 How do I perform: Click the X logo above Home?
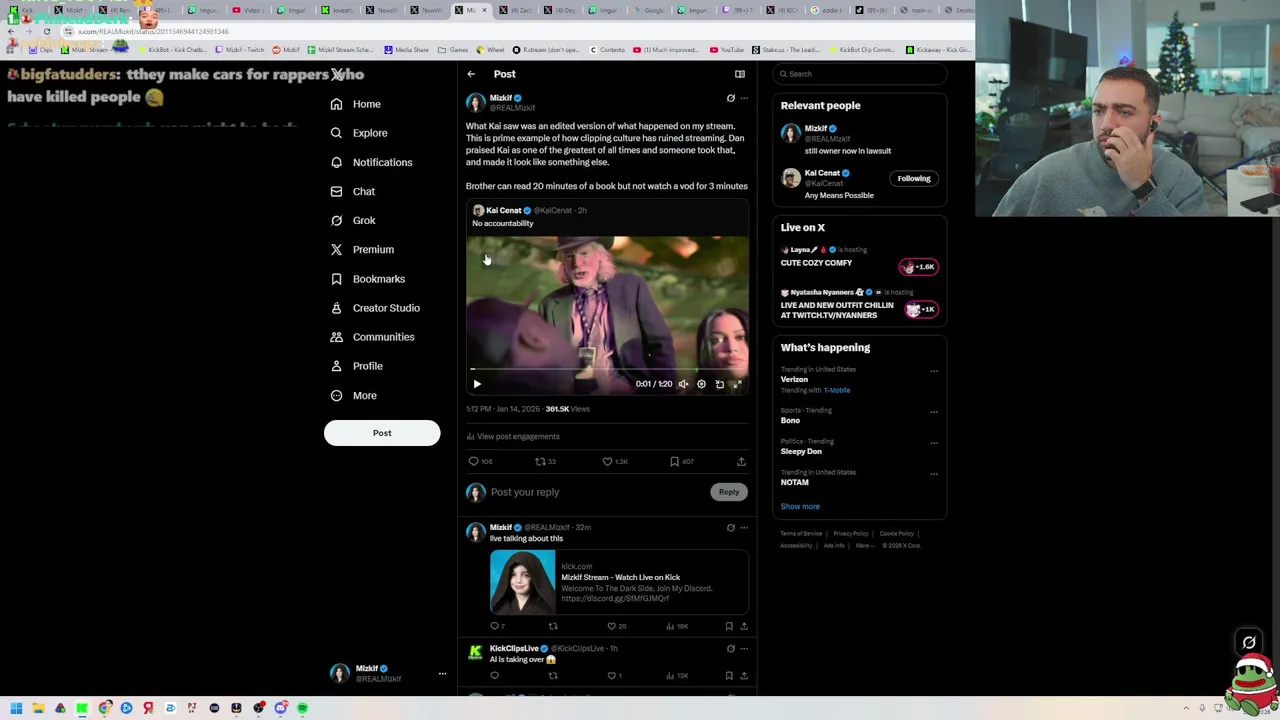(x=337, y=74)
